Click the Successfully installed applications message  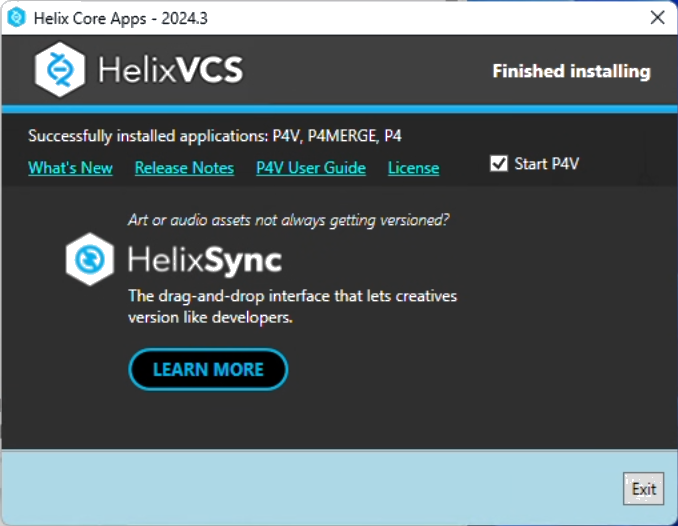tap(215, 136)
